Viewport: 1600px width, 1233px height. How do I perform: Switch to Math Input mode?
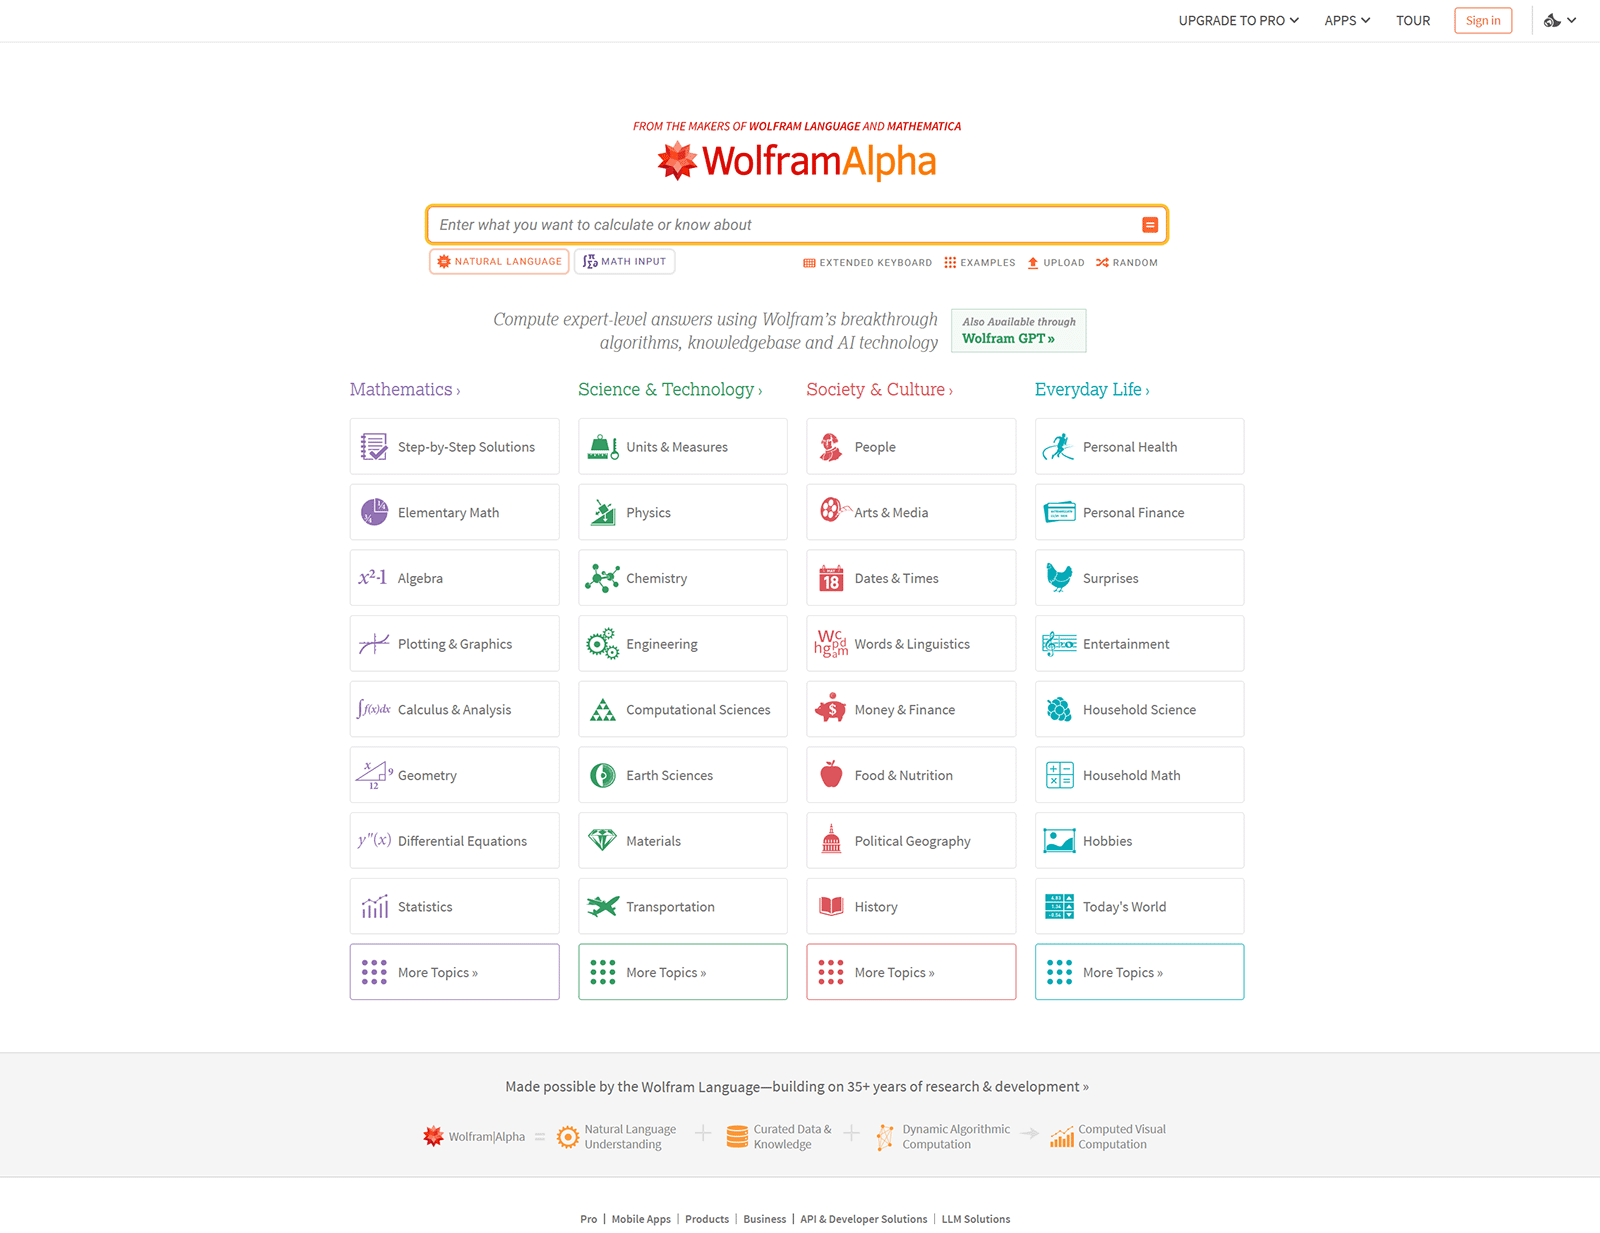coord(624,261)
